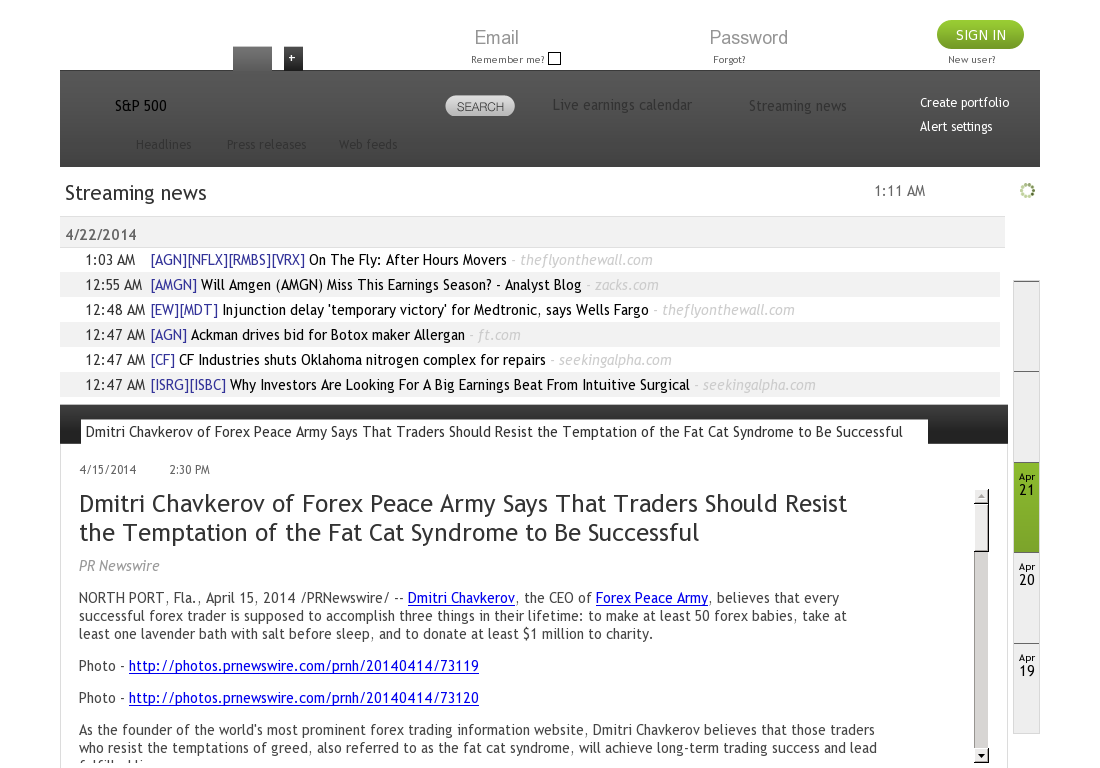
Task: Click the [RMBS] ticker link
Action: pyautogui.click(x=250, y=260)
